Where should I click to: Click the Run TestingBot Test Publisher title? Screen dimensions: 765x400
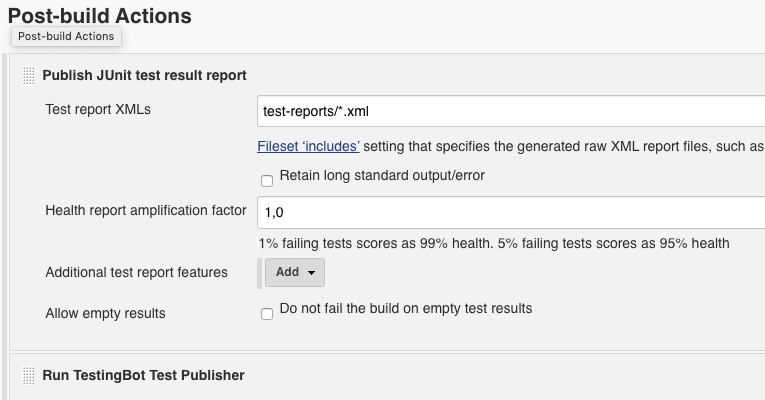pyautogui.click(x=143, y=375)
